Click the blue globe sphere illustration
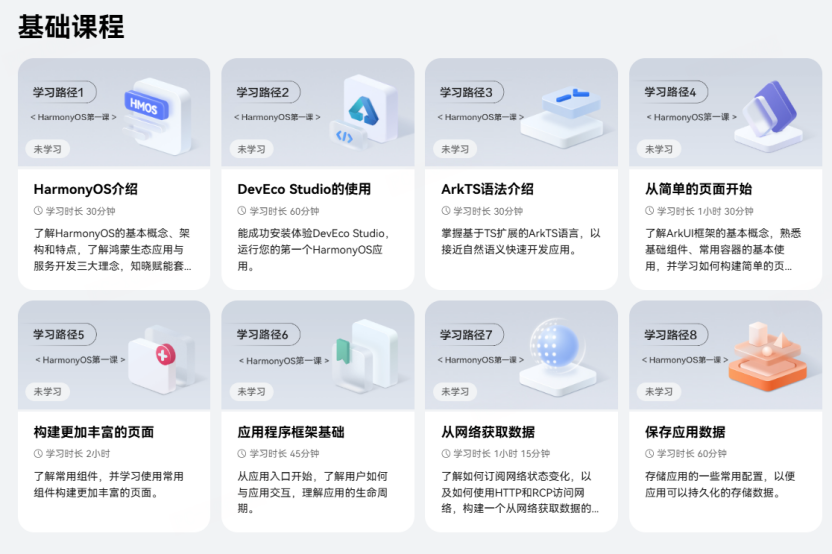The width and height of the screenshot is (832, 554). click(x=558, y=357)
